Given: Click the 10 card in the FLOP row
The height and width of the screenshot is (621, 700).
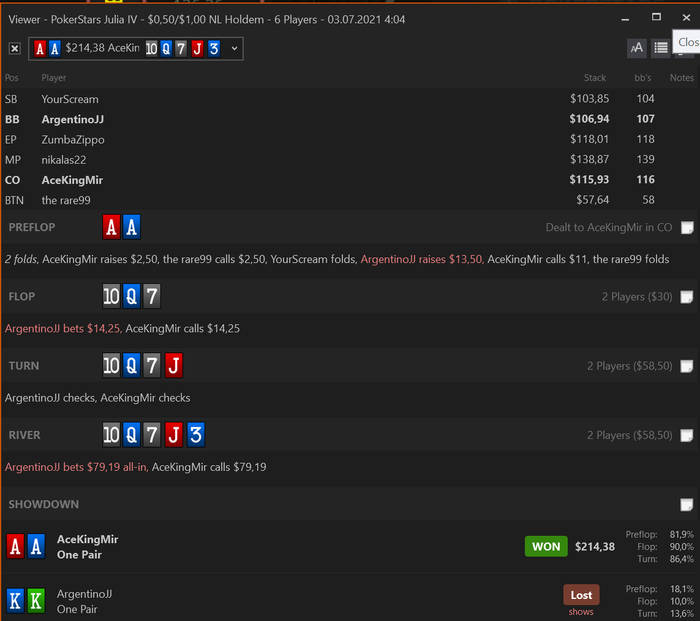Looking at the screenshot, I should coord(112,296).
